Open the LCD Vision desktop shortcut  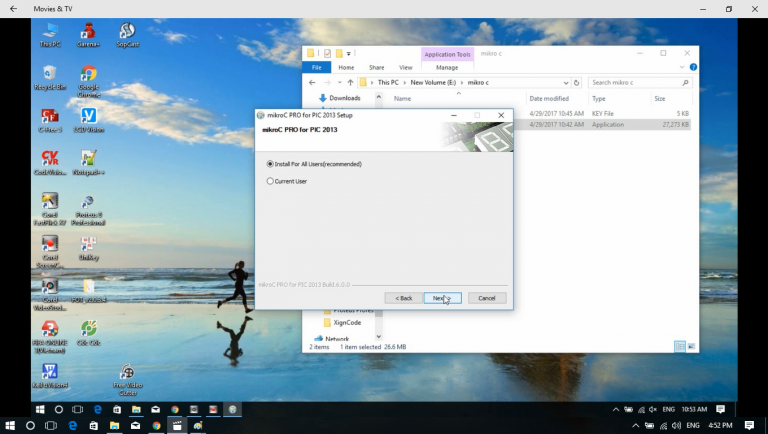click(89, 120)
